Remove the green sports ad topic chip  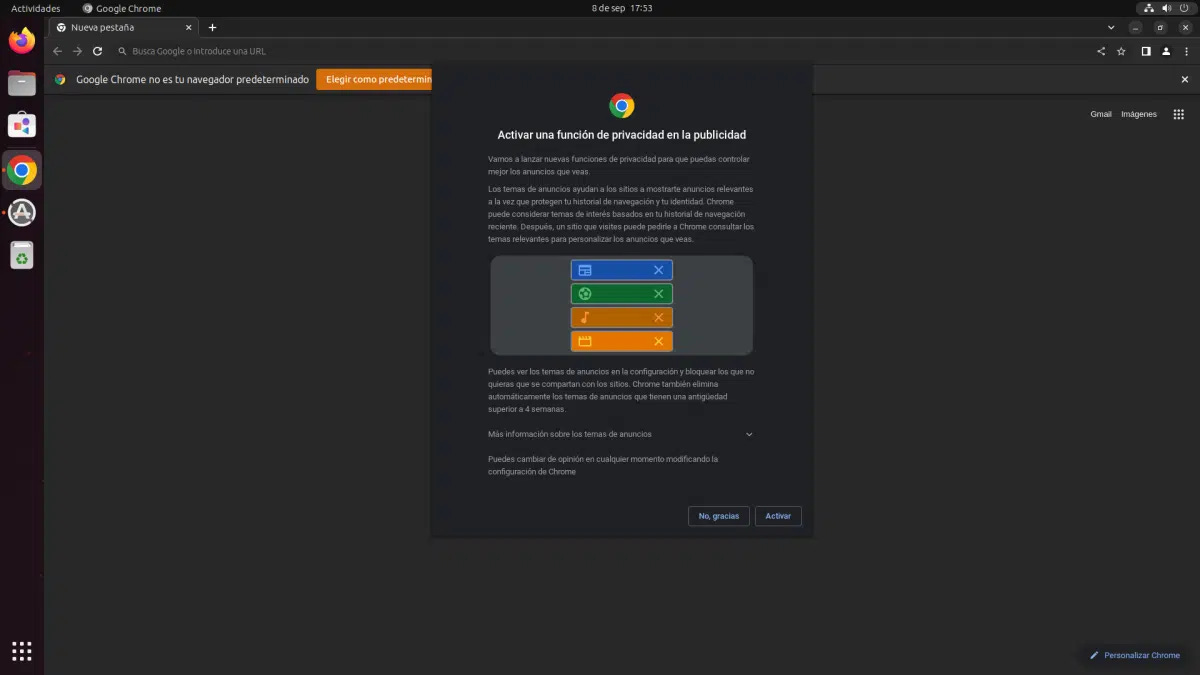(x=658, y=294)
